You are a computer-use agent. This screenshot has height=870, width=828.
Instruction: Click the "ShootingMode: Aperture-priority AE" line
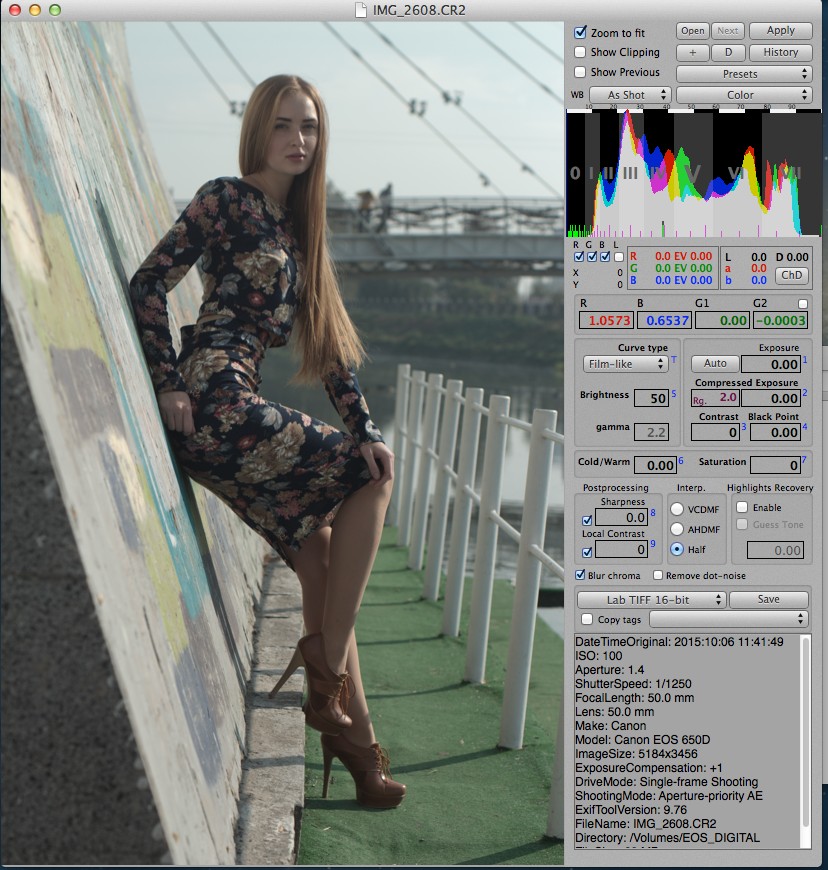[x=669, y=796]
